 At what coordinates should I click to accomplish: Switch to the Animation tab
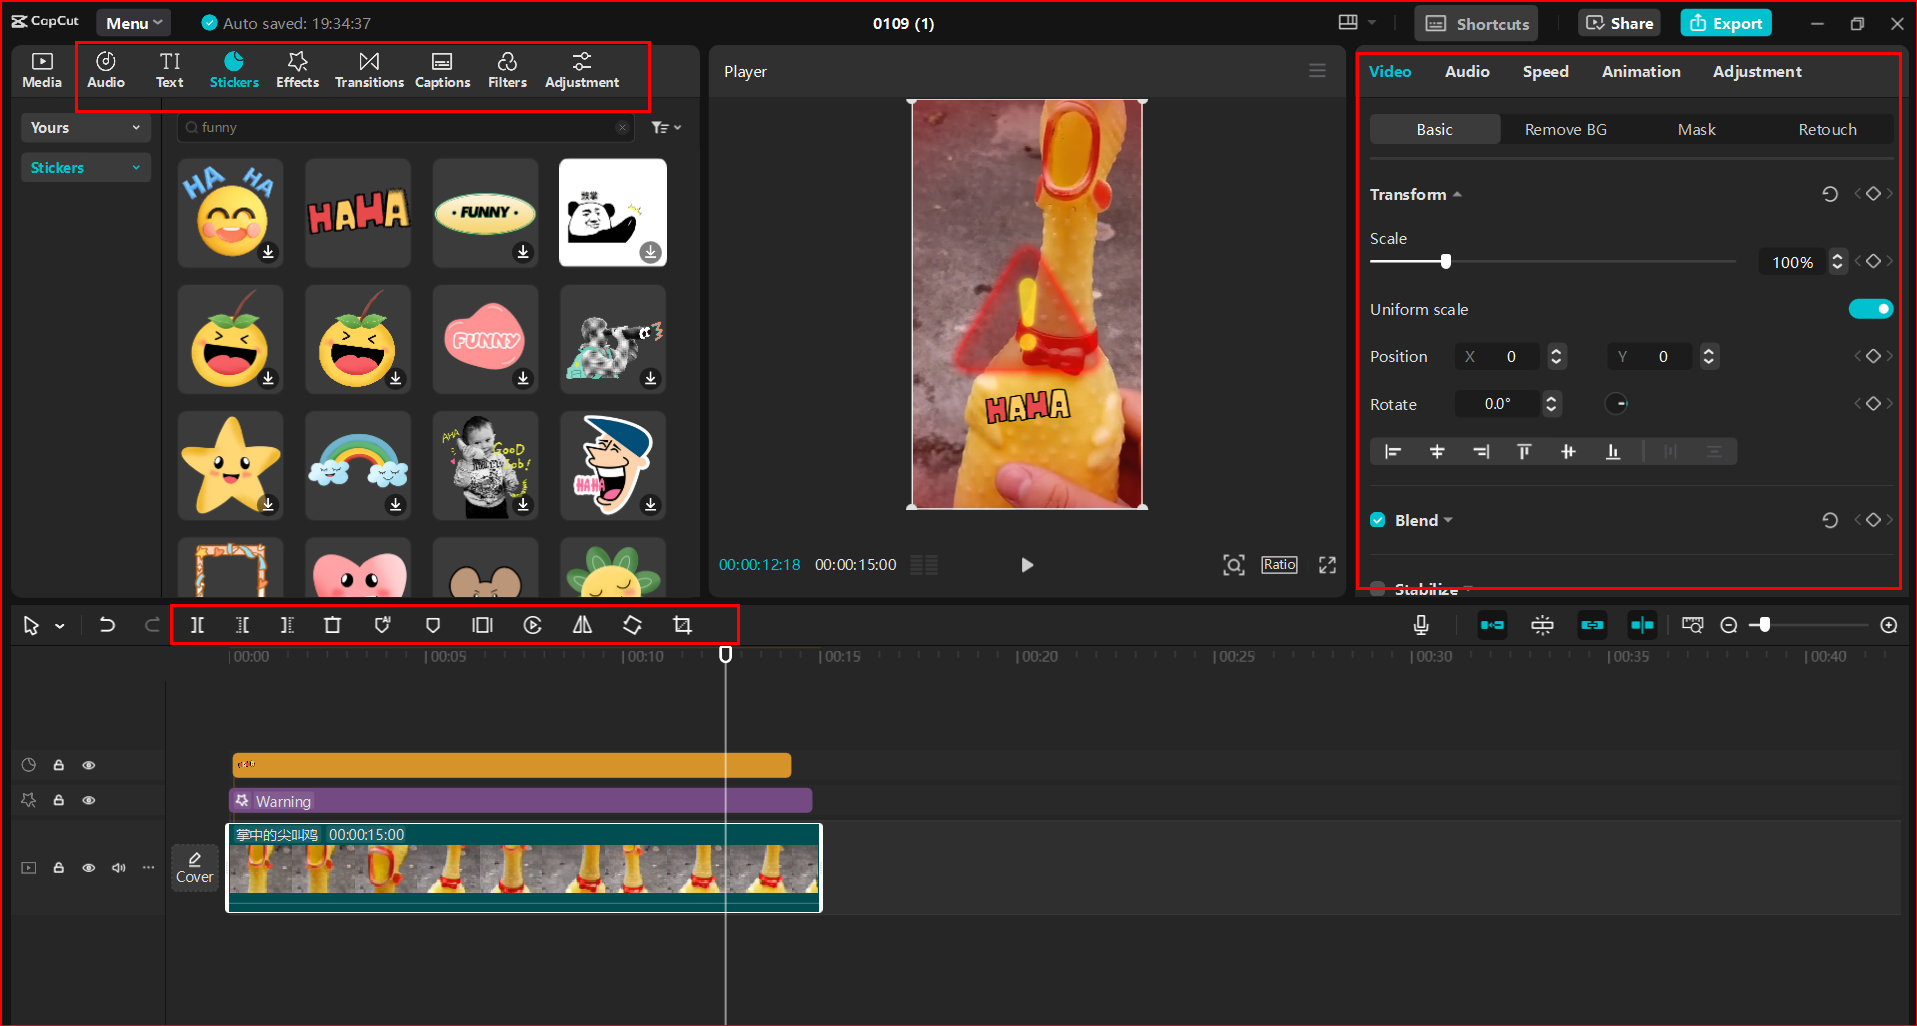pyautogui.click(x=1640, y=71)
